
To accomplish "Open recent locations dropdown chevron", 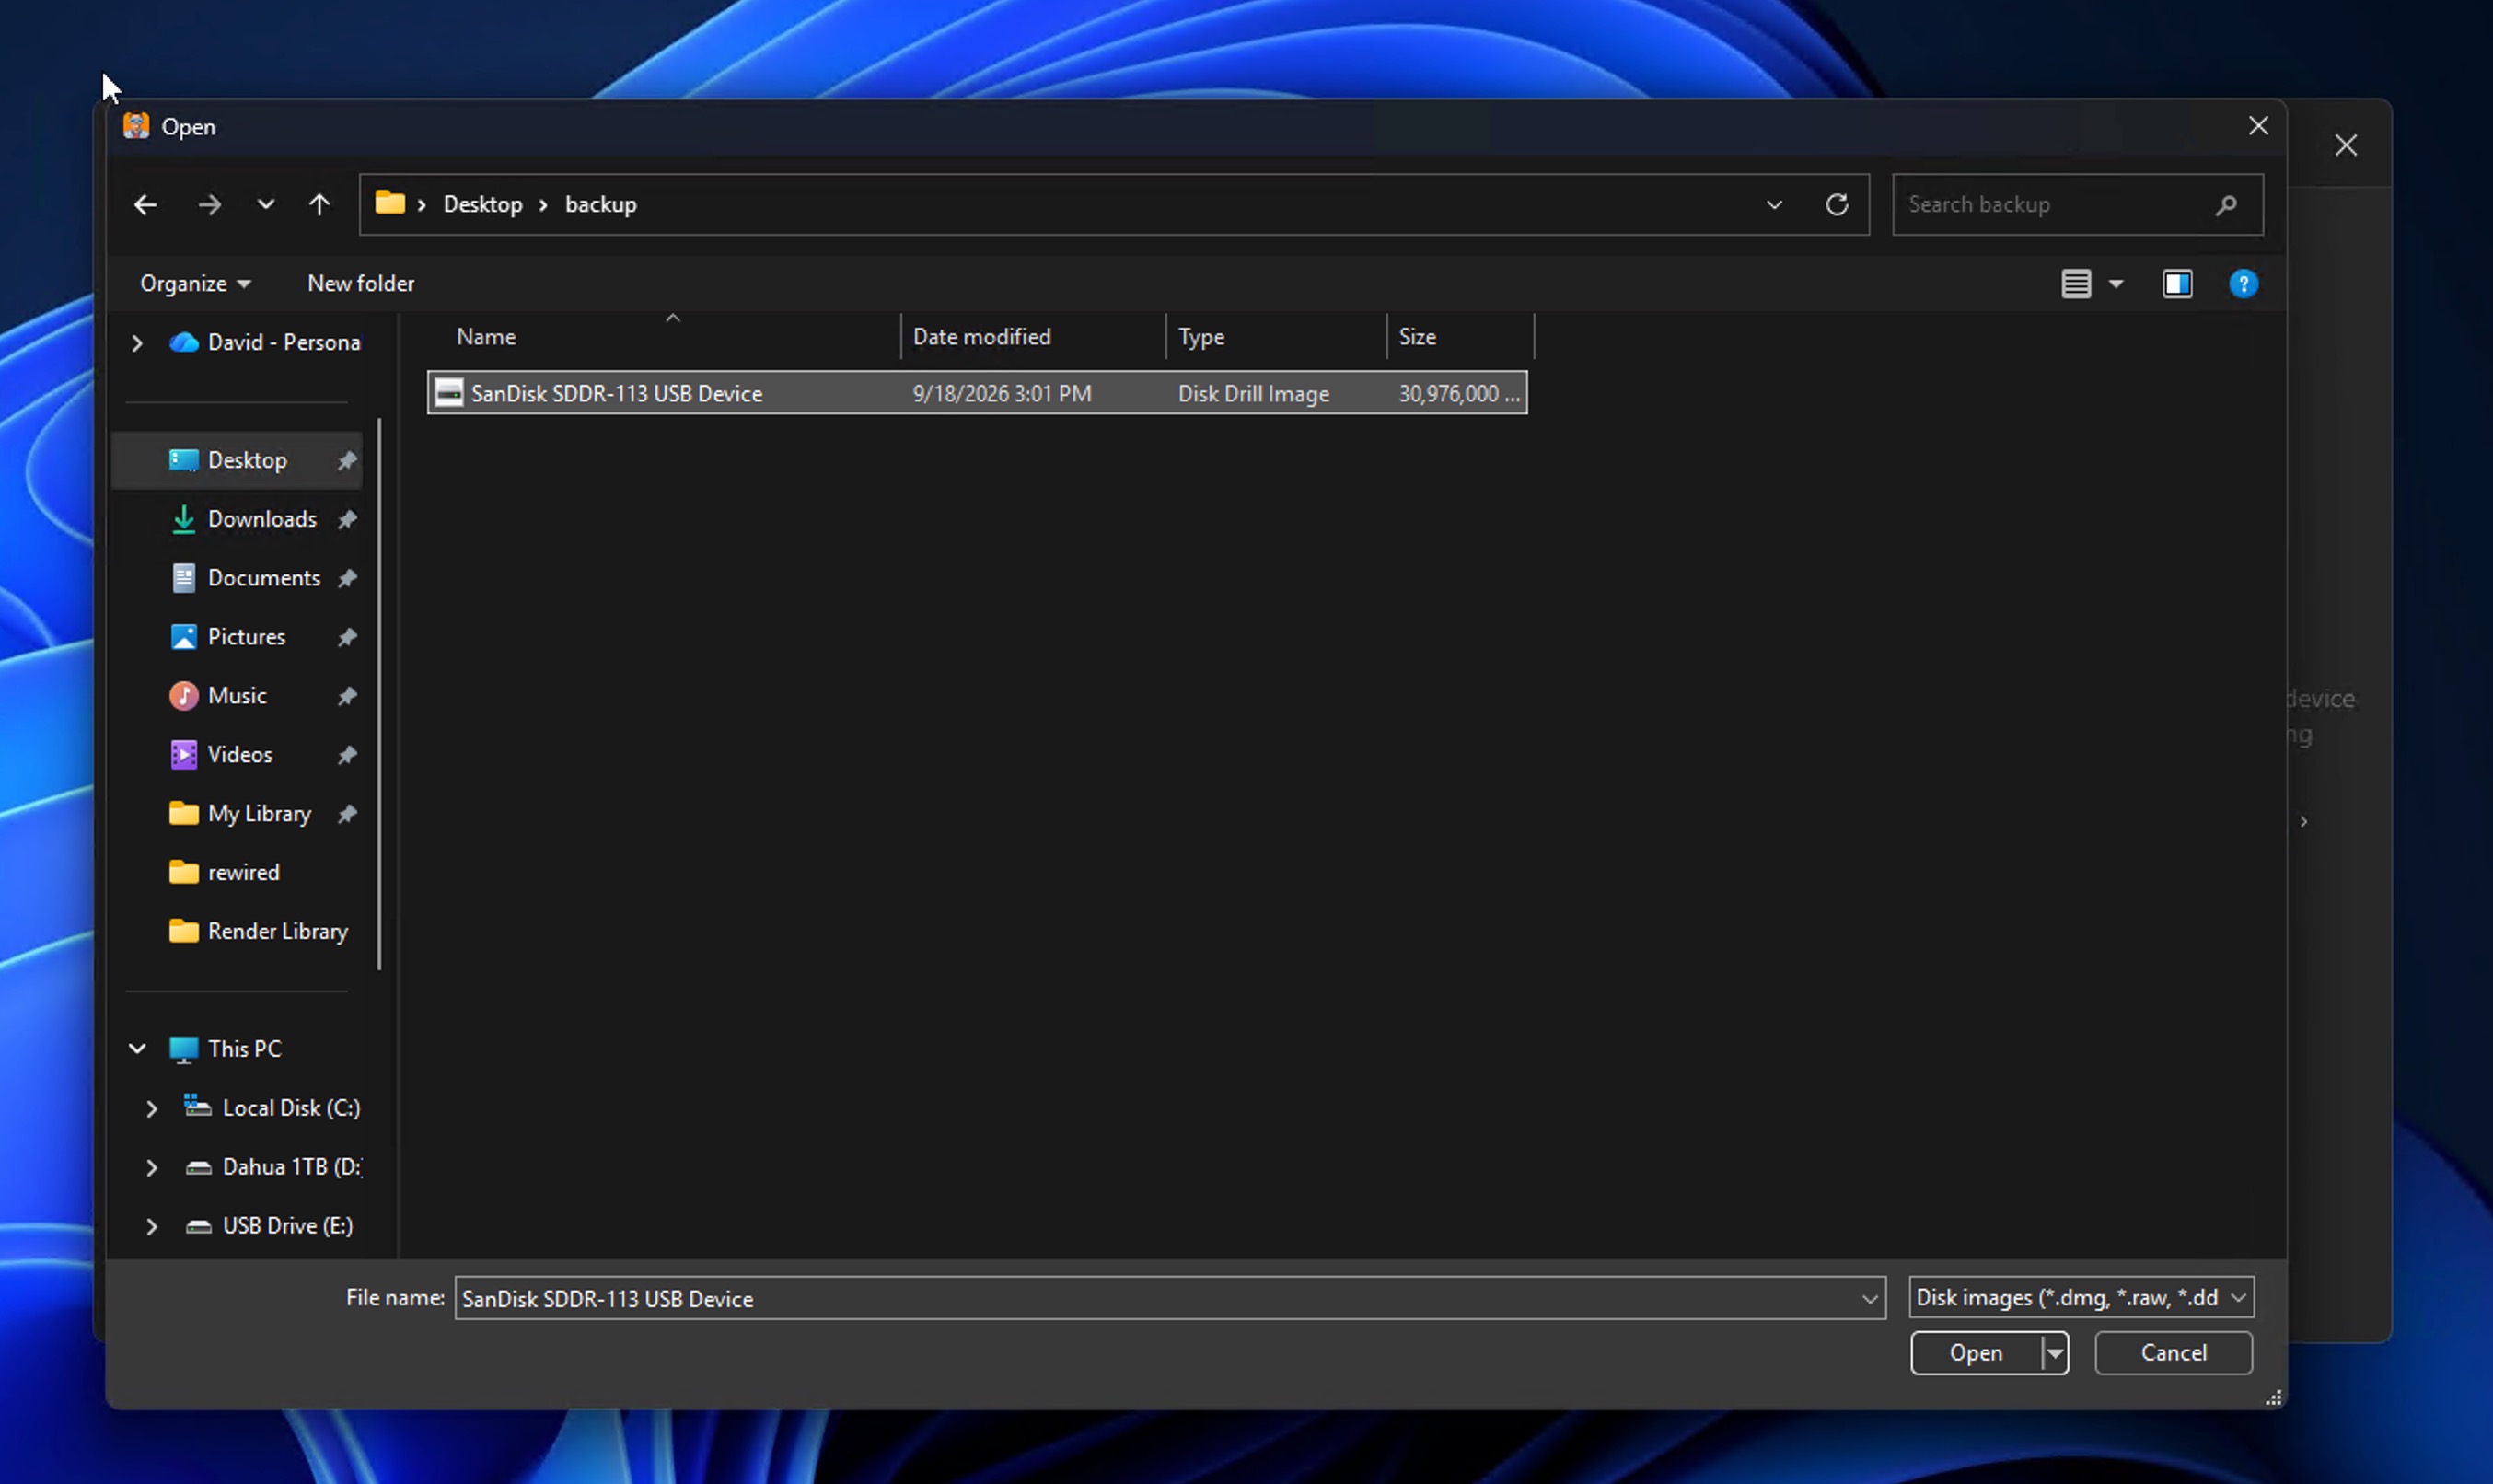I will [265, 205].
